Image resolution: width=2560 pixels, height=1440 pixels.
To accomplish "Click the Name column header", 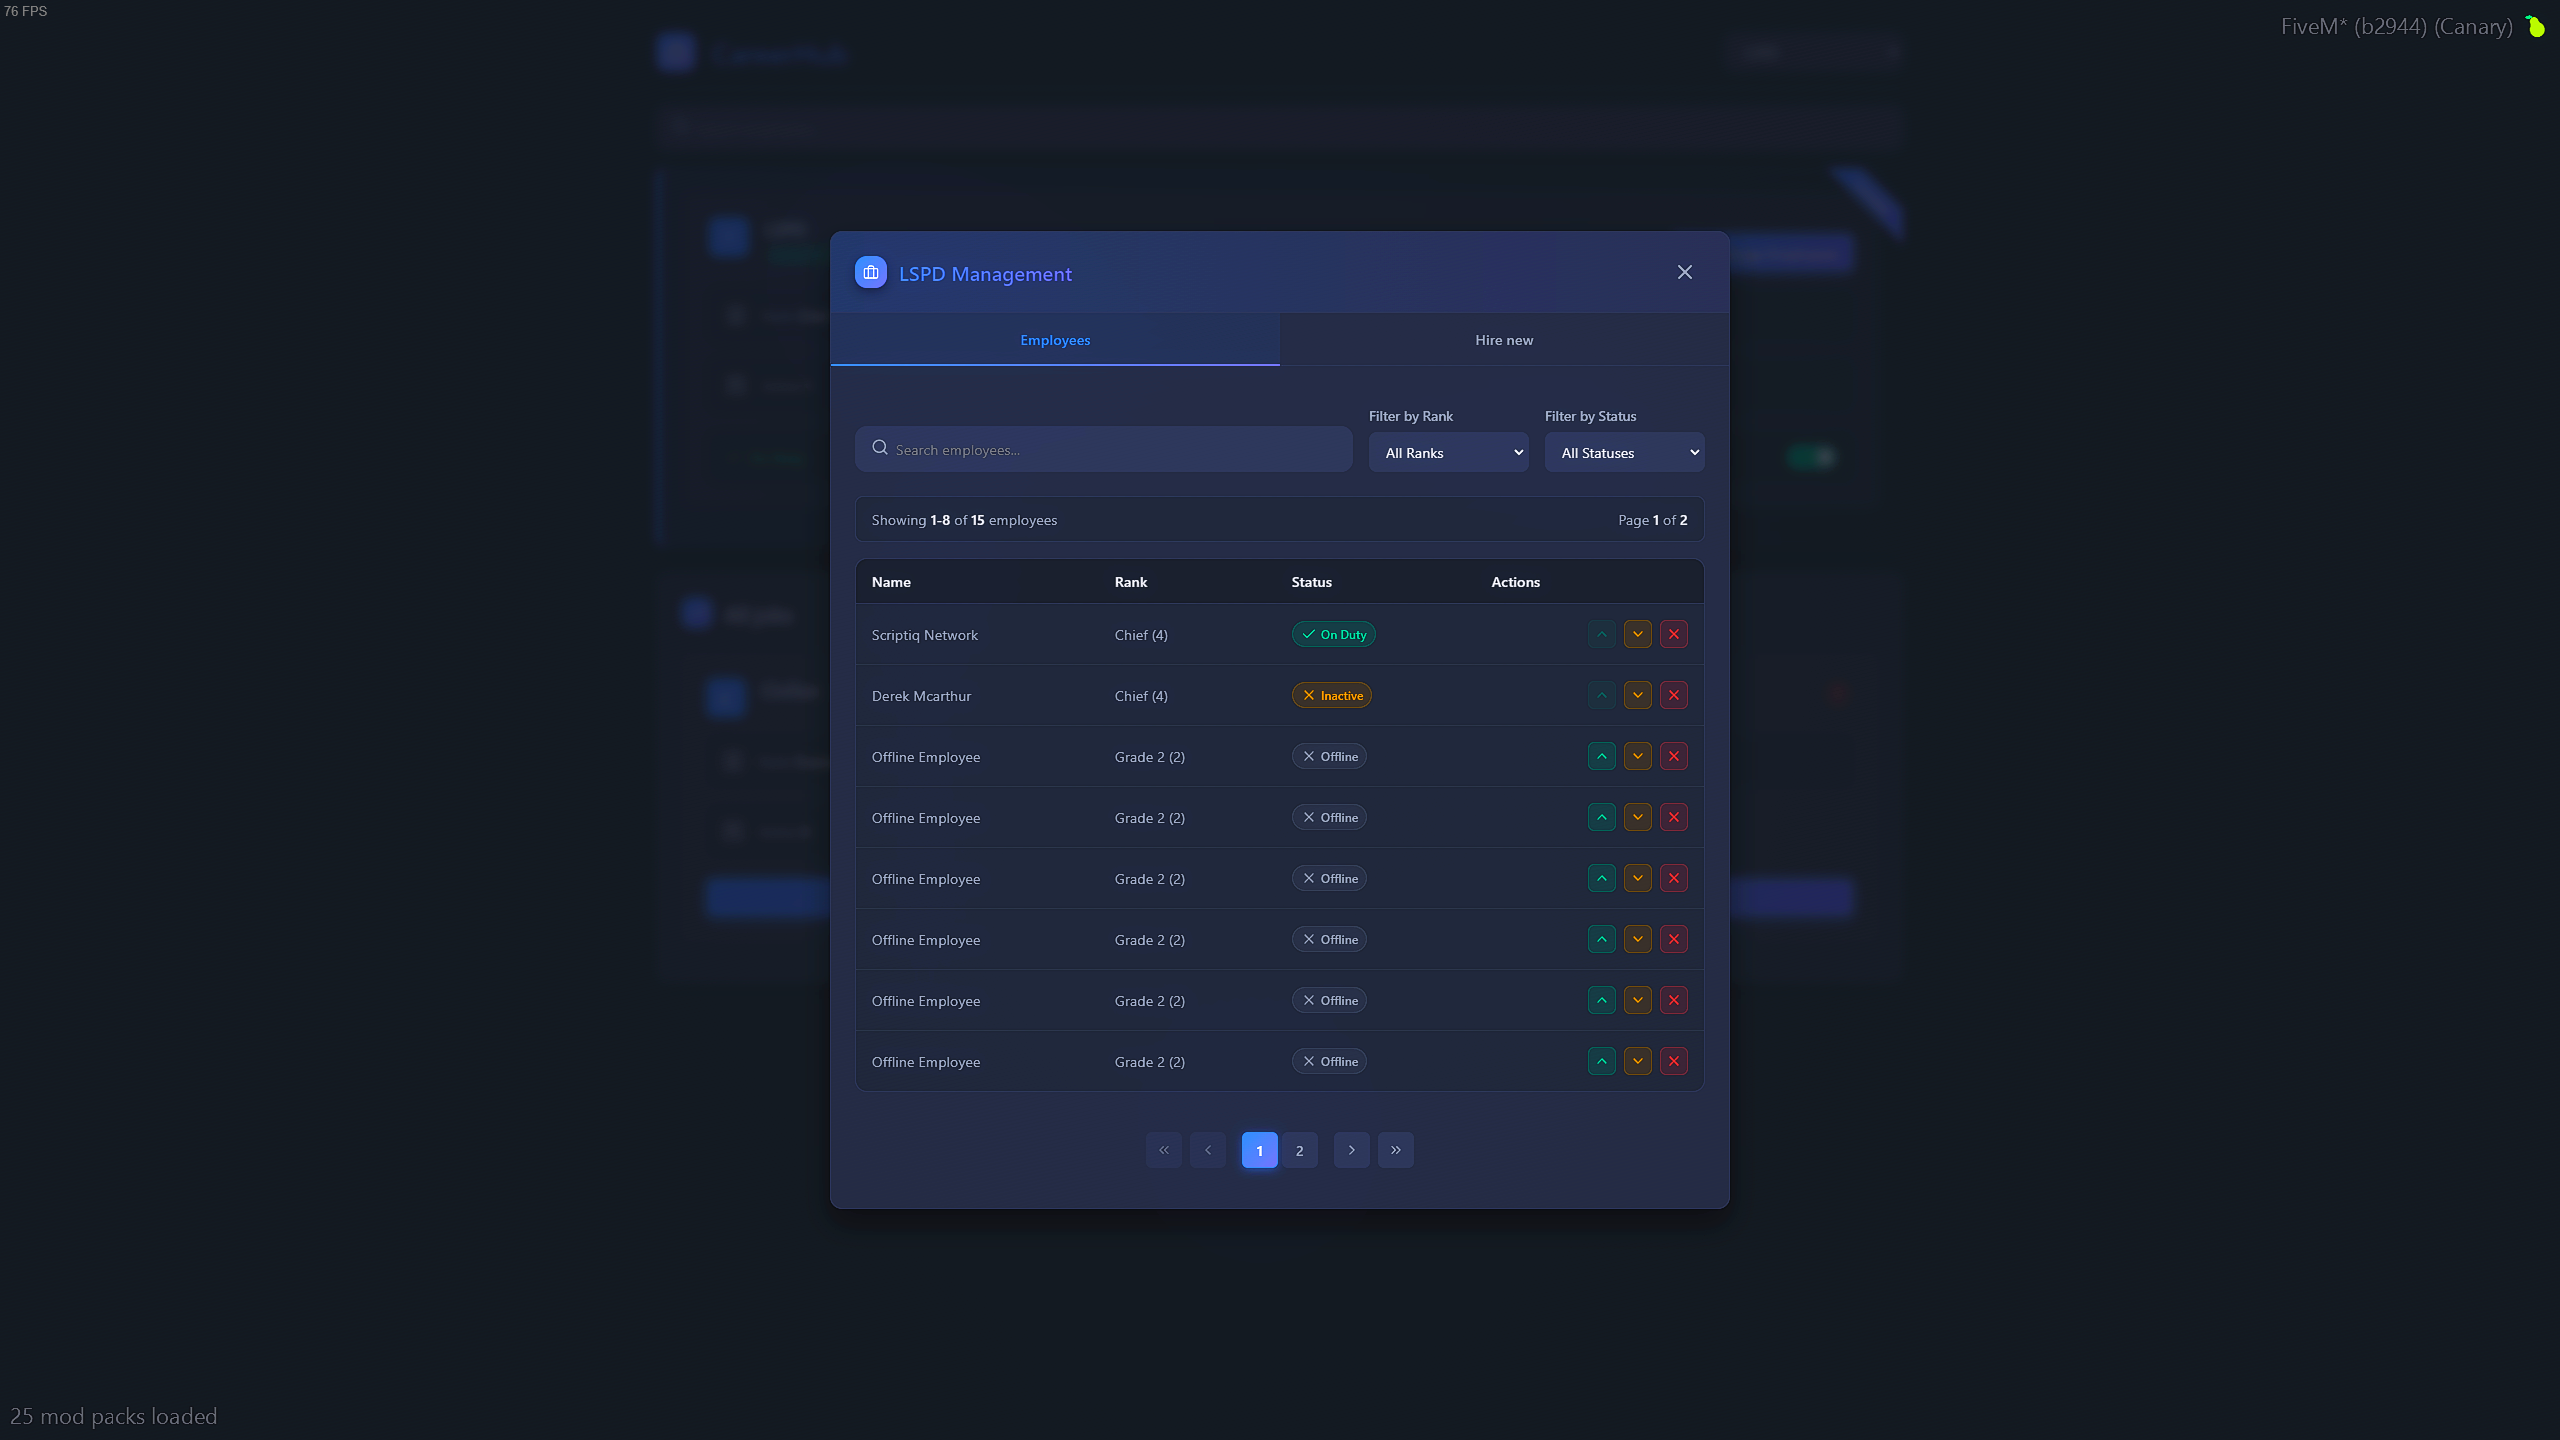I will 891,582.
